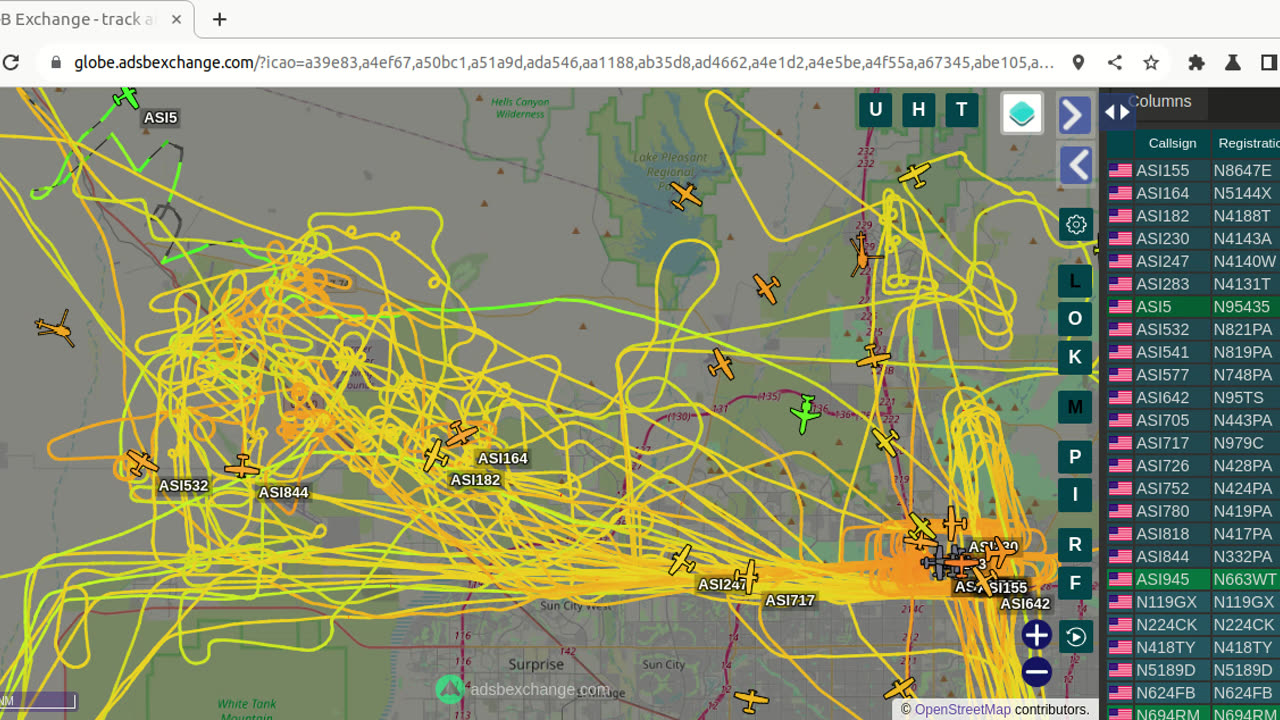Select the ASI182 aircraft icon
The width and height of the screenshot is (1280, 720).
click(435, 455)
